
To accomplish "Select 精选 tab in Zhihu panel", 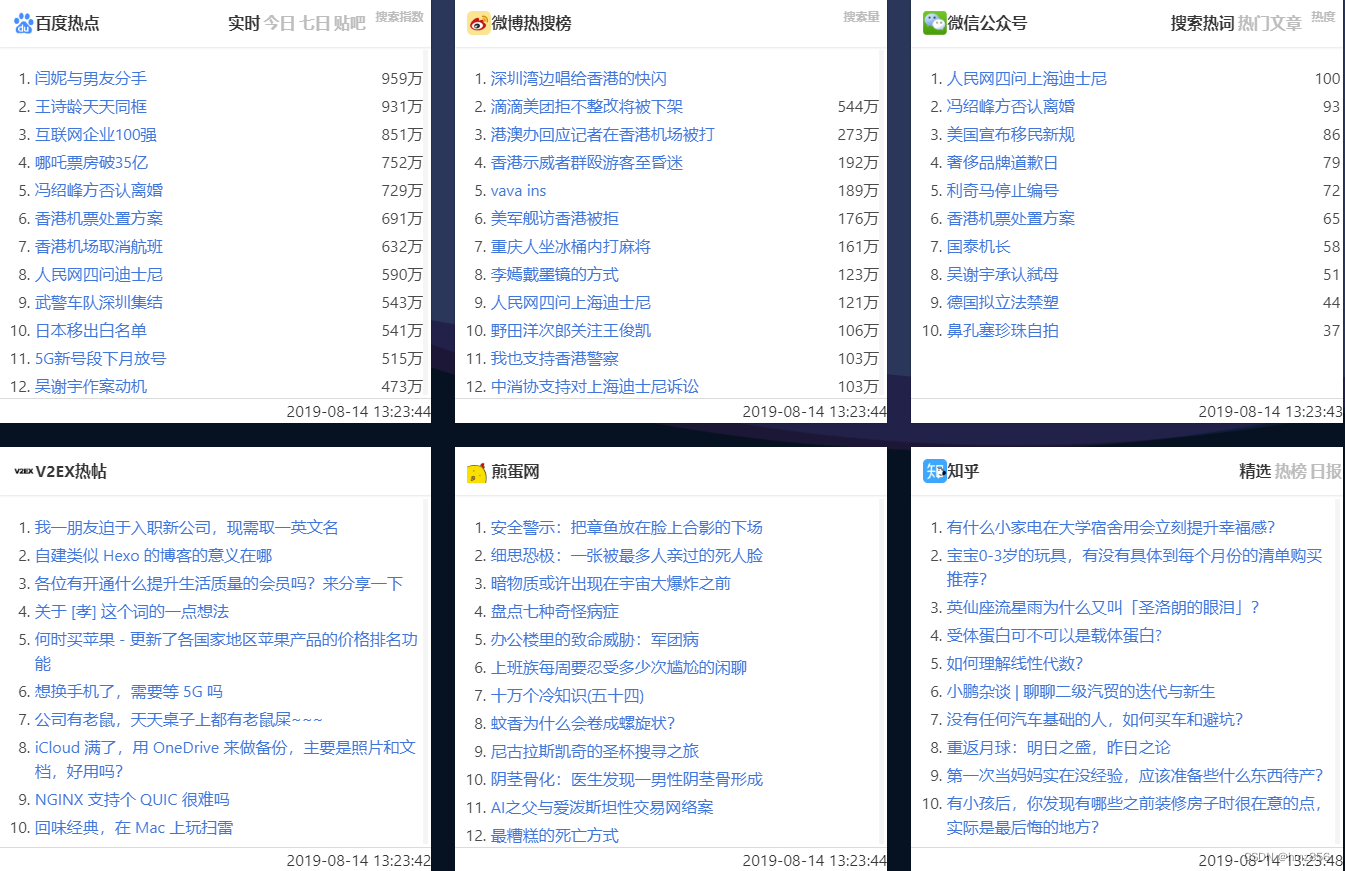I will (1255, 471).
